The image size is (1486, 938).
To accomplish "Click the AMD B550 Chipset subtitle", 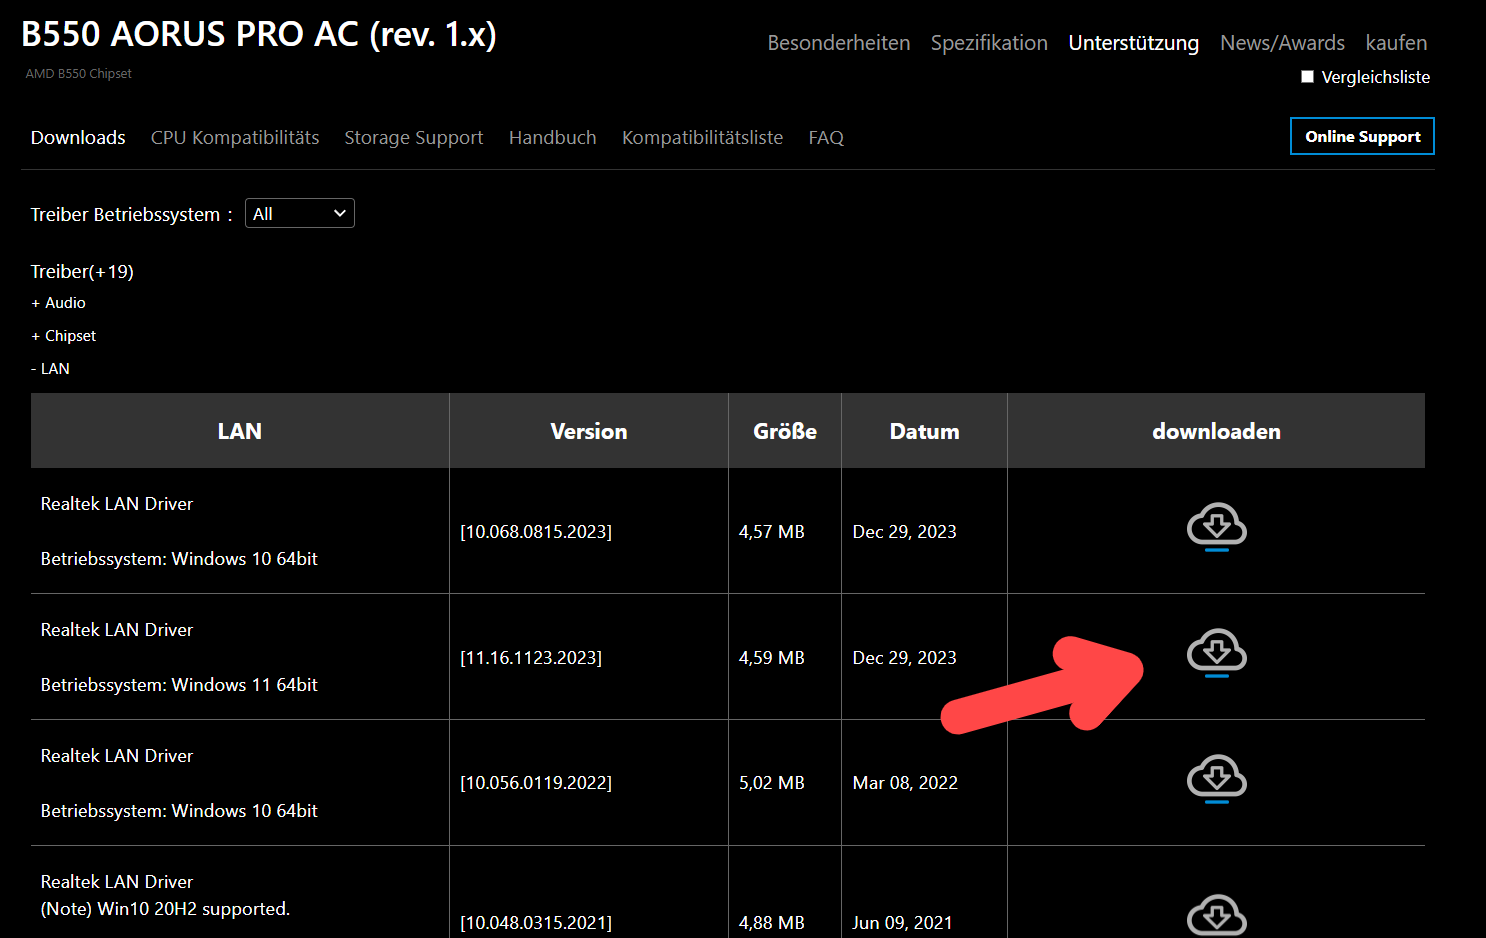I will 79,74.
